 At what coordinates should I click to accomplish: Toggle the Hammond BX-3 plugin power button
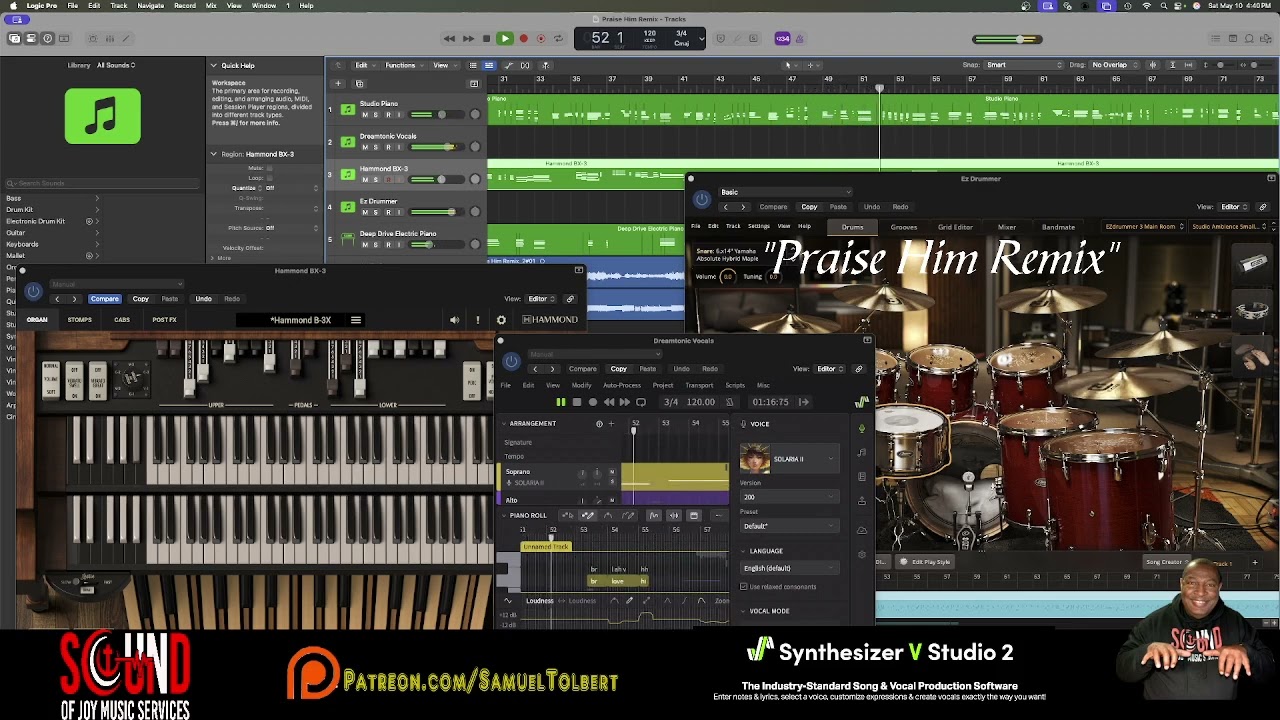33,292
